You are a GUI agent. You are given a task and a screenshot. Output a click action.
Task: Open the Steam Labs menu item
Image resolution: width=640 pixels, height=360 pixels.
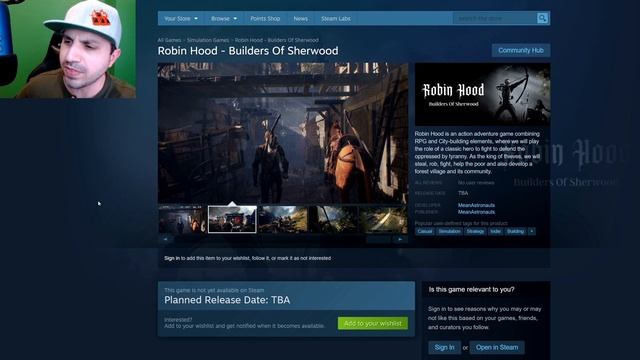click(336, 18)
